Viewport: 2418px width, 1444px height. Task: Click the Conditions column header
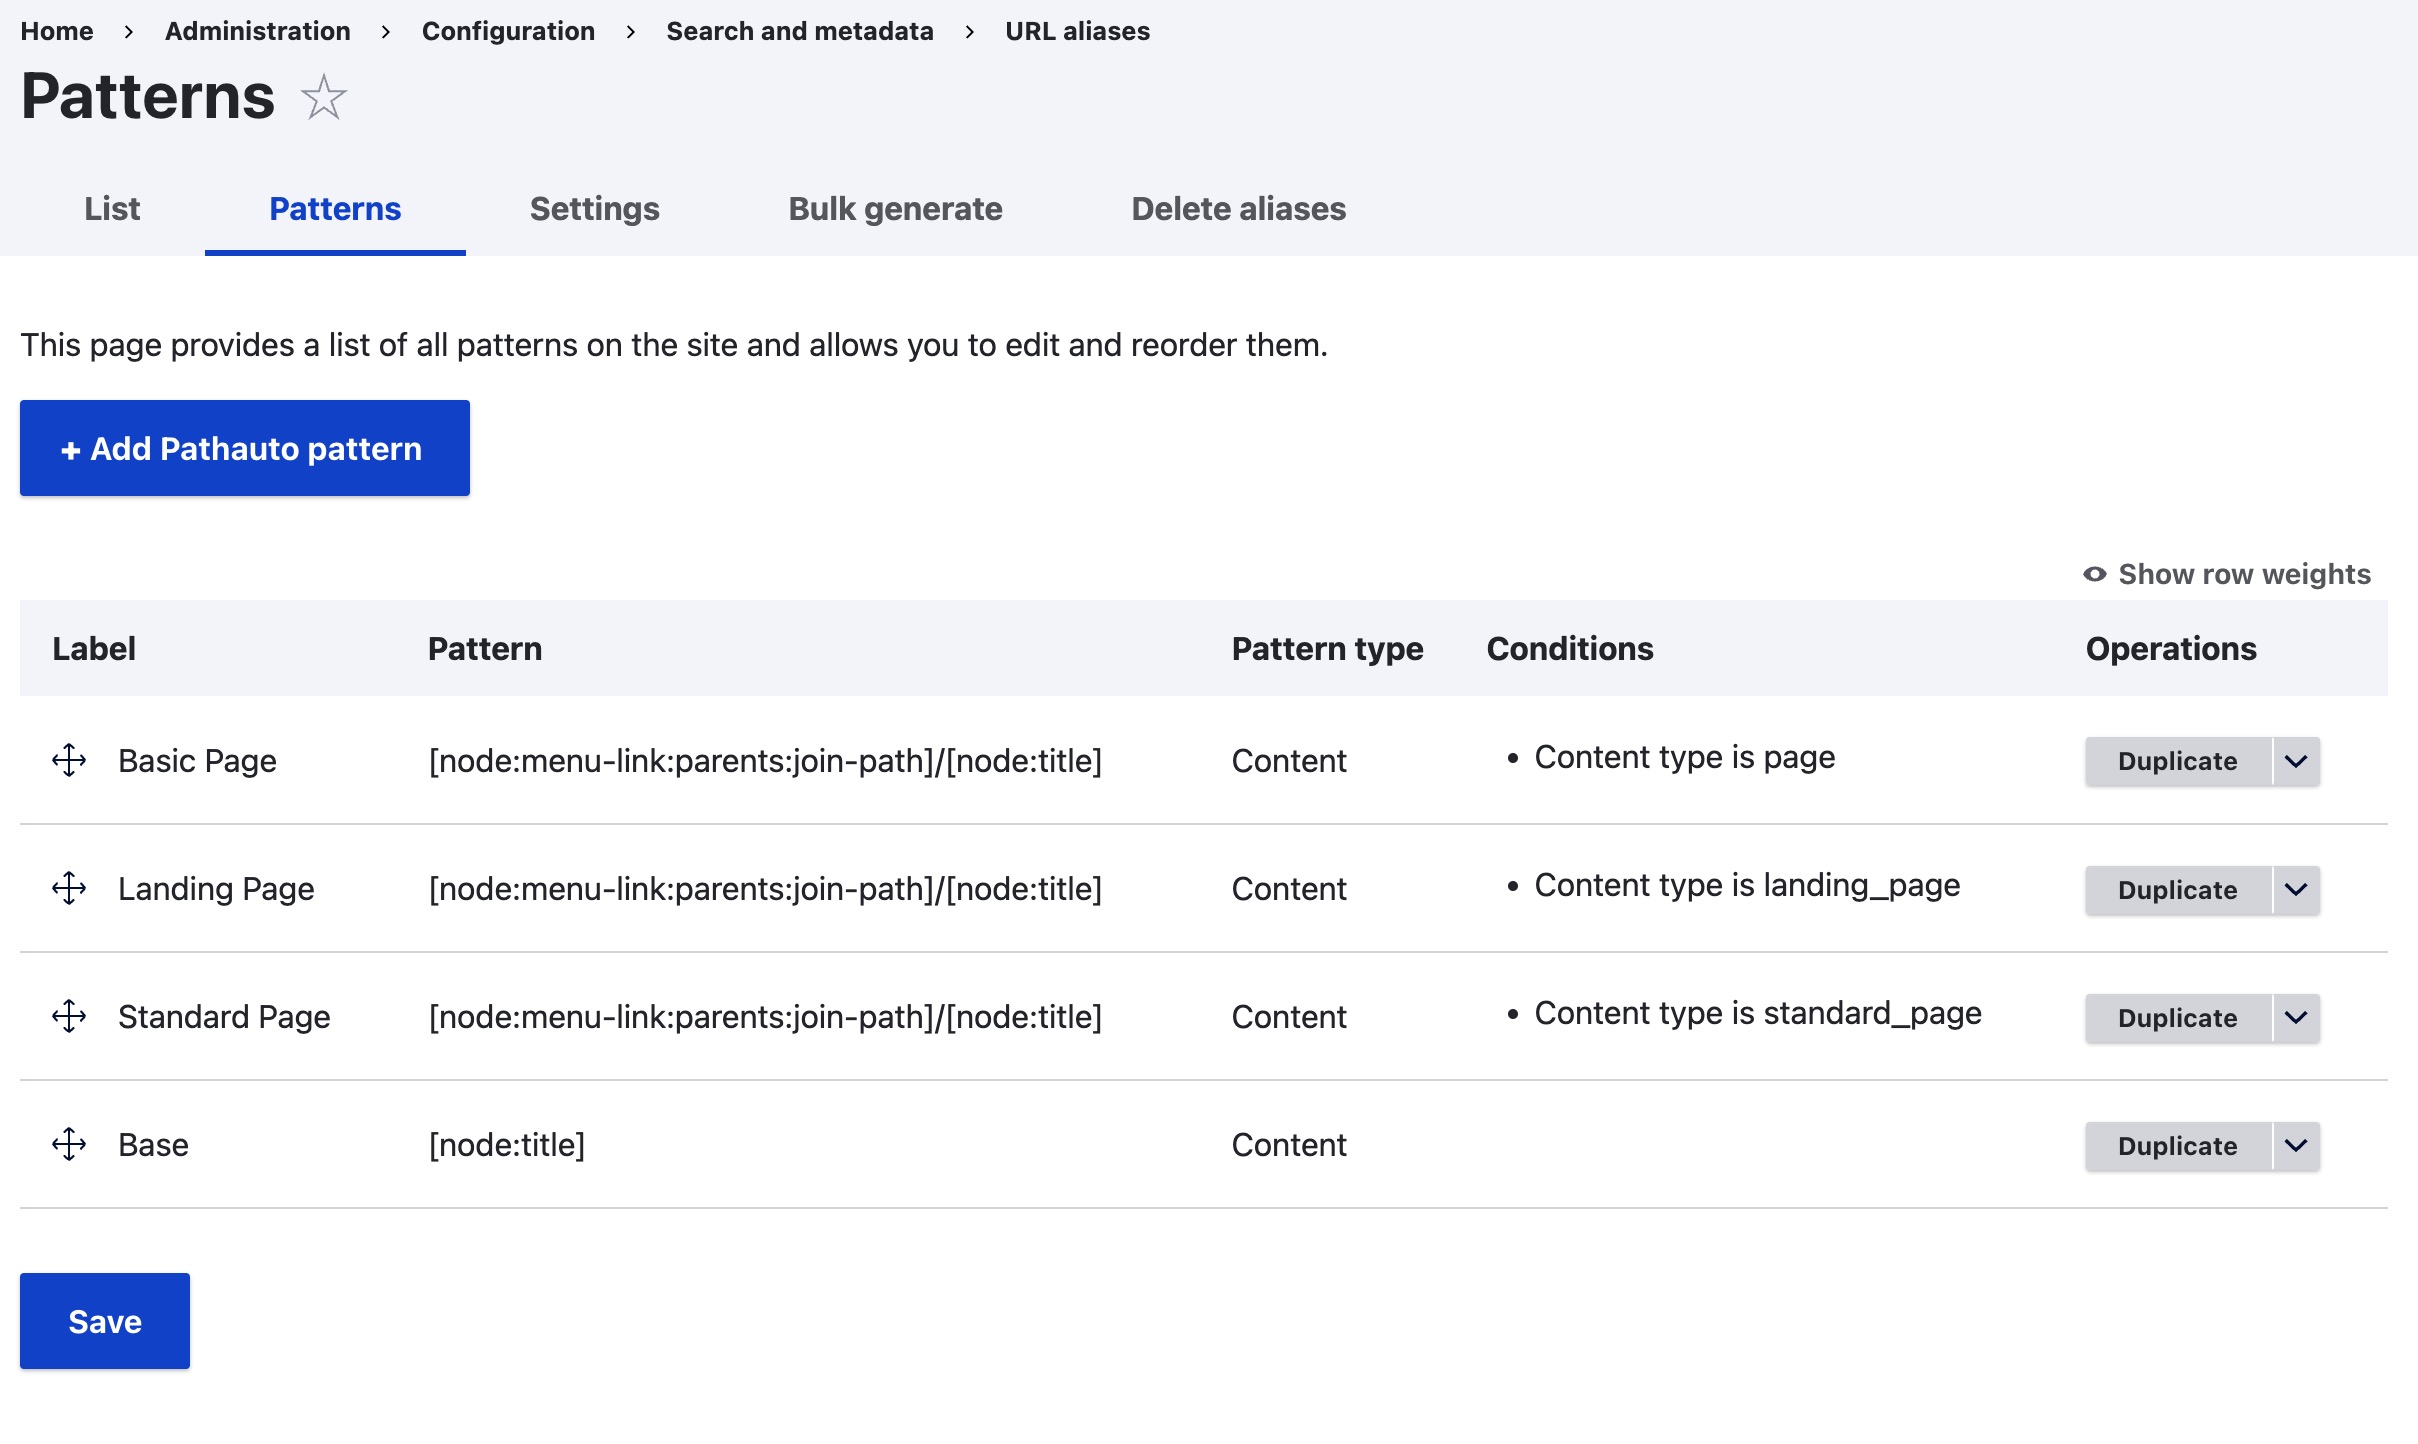tap(1570, 648)
